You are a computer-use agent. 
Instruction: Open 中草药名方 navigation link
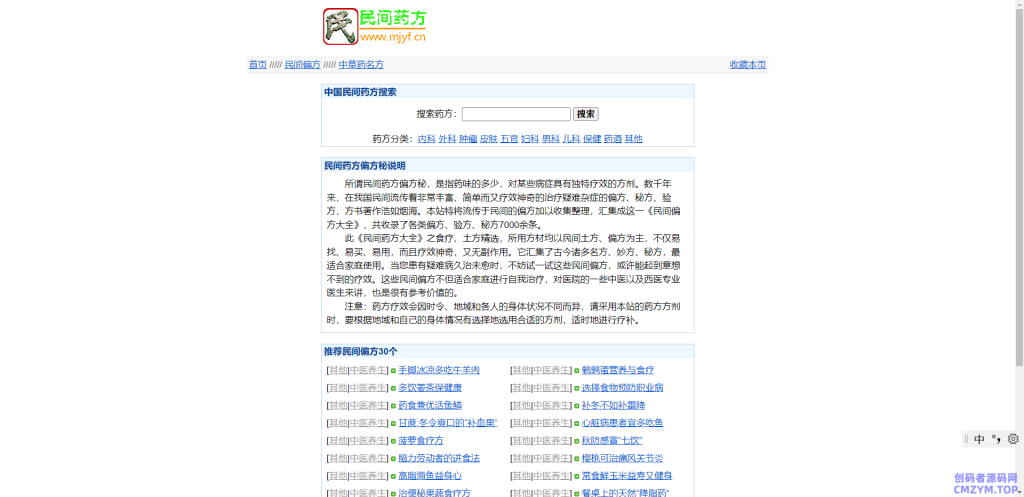tap(361, 65)
